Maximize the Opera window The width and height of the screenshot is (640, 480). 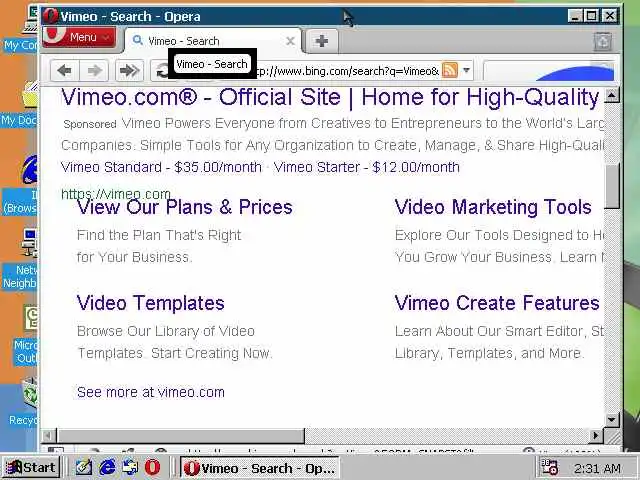click(x=591, y=16)
